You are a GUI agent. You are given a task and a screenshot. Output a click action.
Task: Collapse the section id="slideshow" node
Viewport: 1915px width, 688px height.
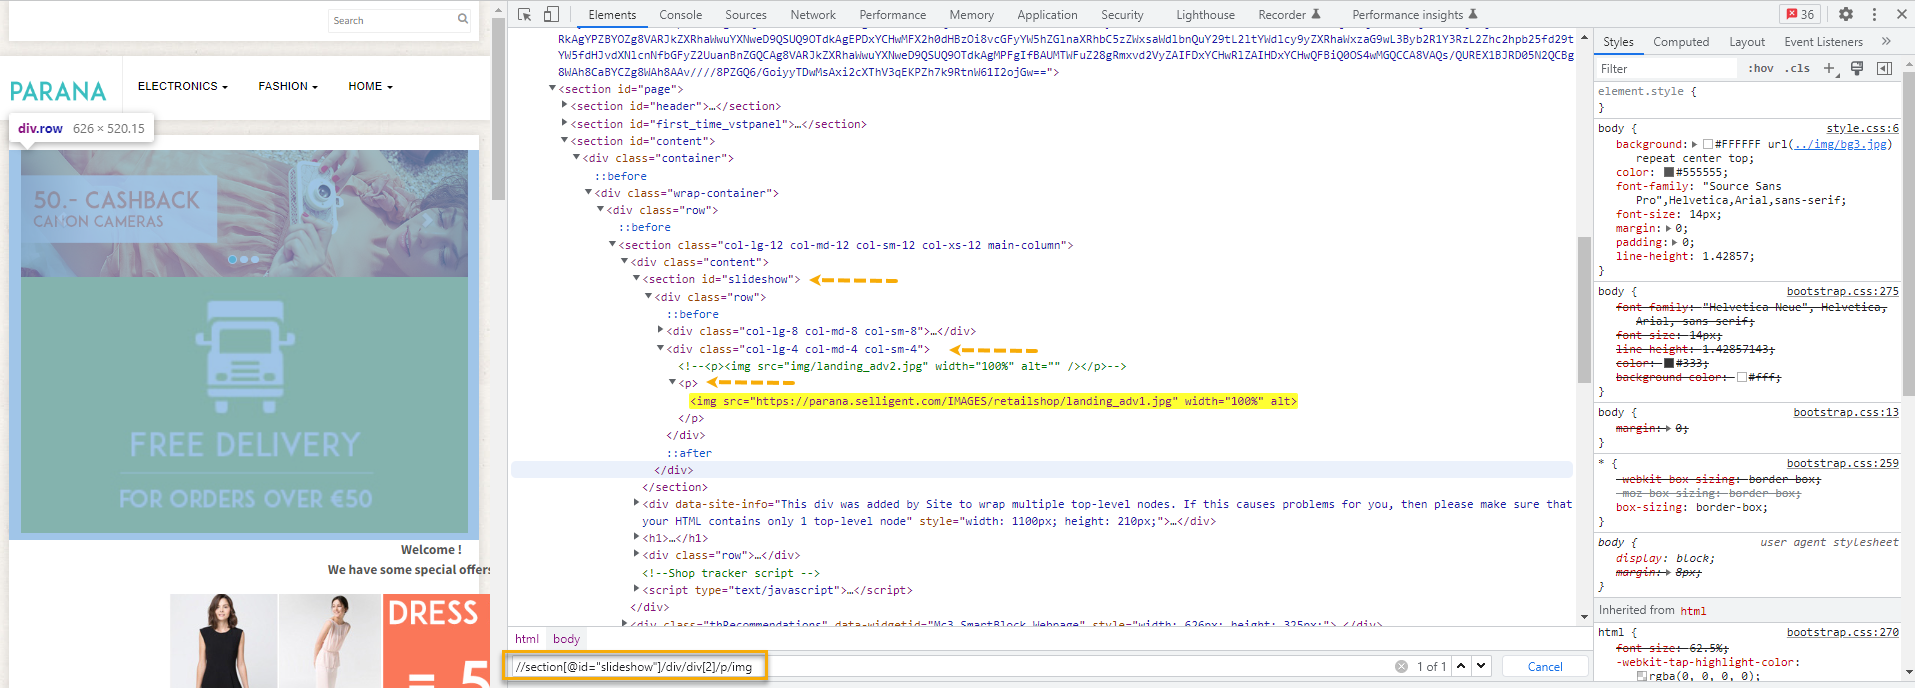pyautogui.click(x=636, y=279)
